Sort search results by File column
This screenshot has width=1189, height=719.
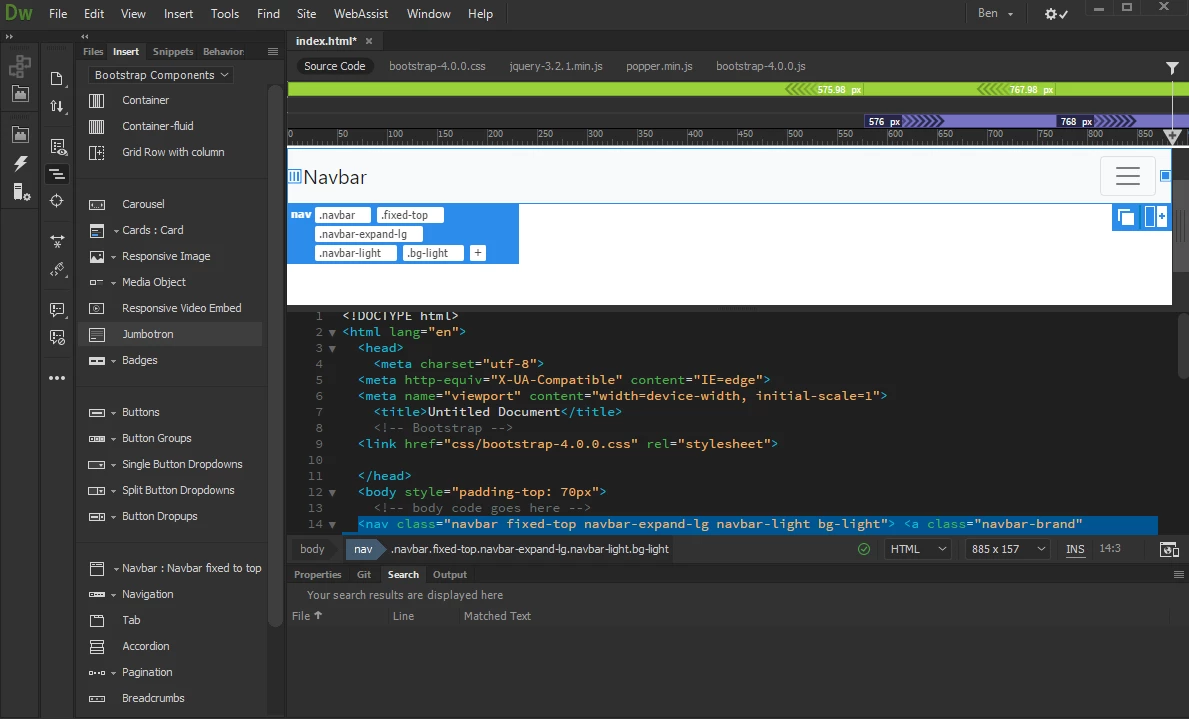click(x=307, y=616)
